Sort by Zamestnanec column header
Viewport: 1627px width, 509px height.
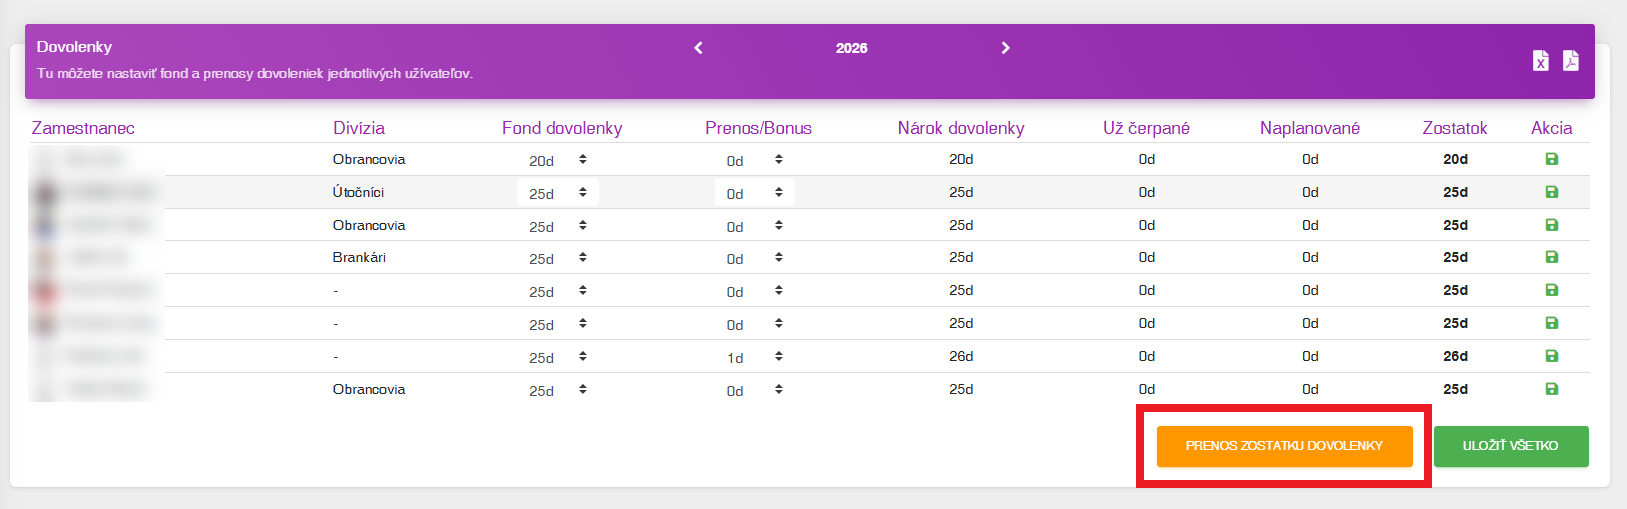(83, 128)
